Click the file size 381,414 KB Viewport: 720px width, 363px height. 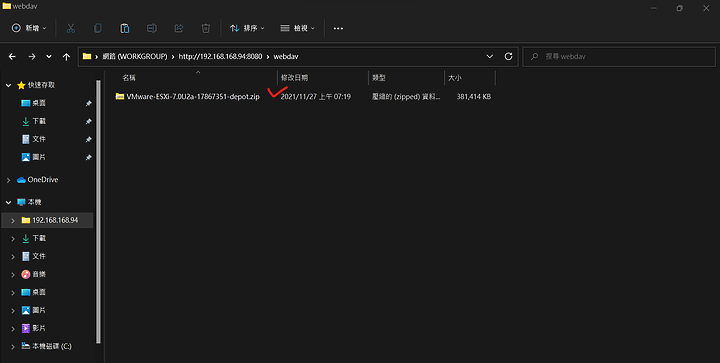[474, 96]
